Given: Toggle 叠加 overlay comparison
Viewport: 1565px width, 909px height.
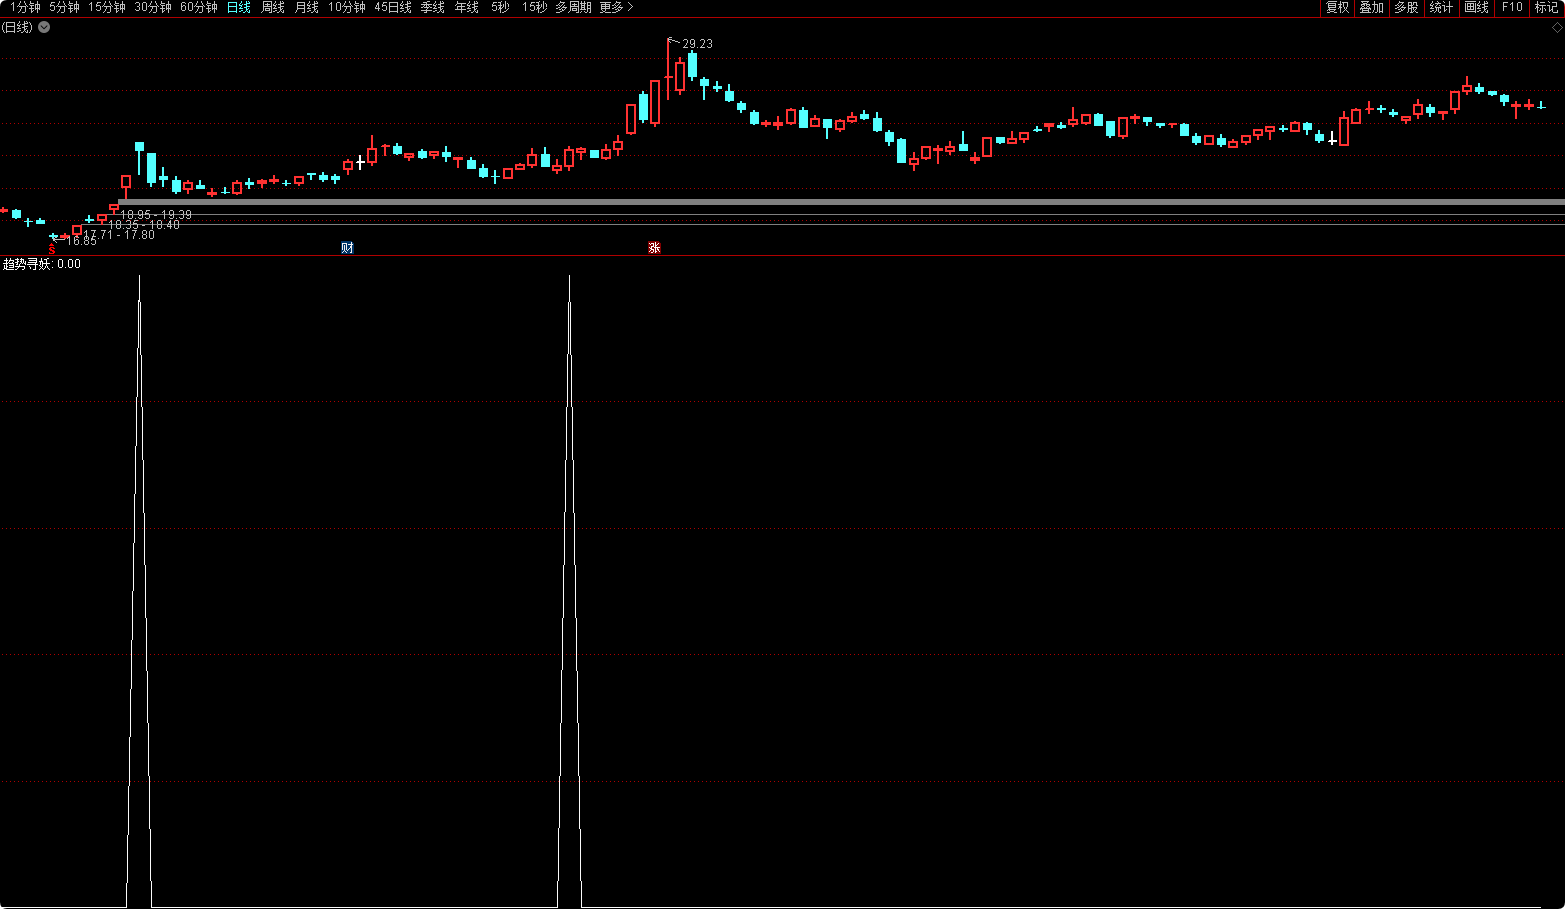Looking at the screenshot, I should (x=1371, y=8).
